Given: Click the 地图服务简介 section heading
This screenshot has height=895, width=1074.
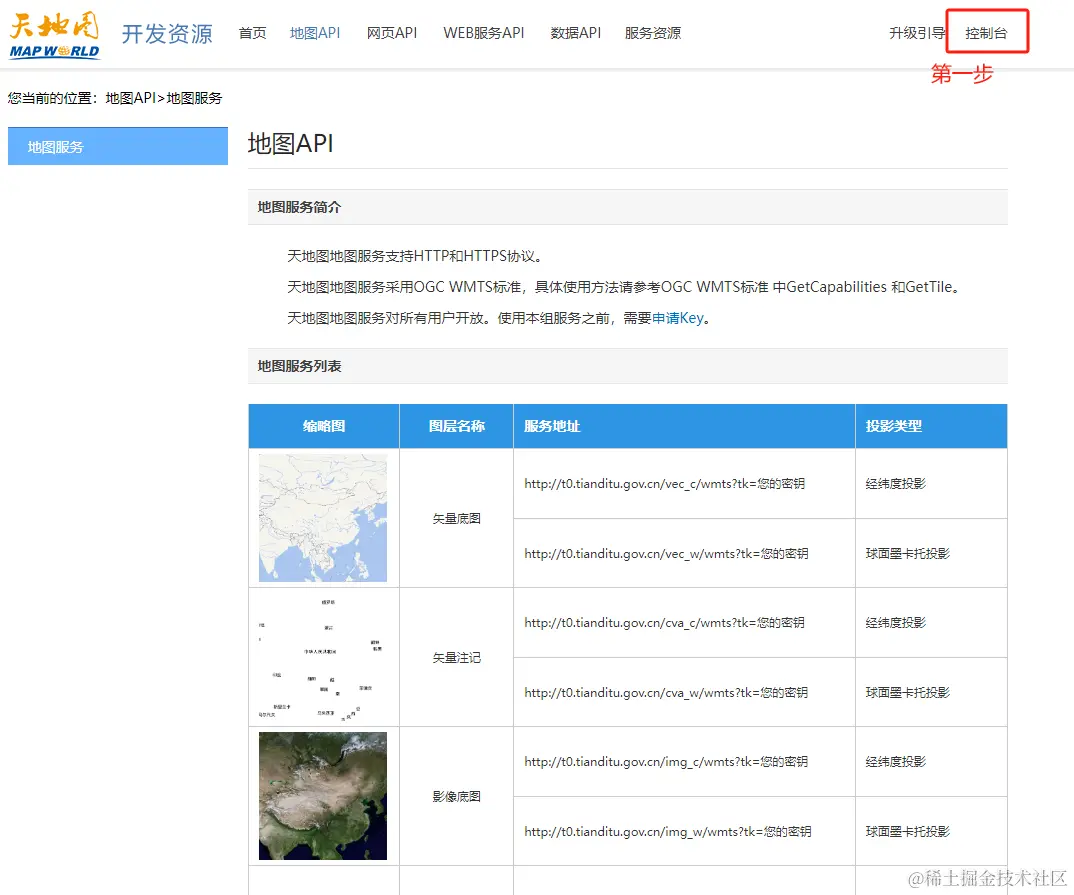Looking at the screenshot, I should (299, 207).
